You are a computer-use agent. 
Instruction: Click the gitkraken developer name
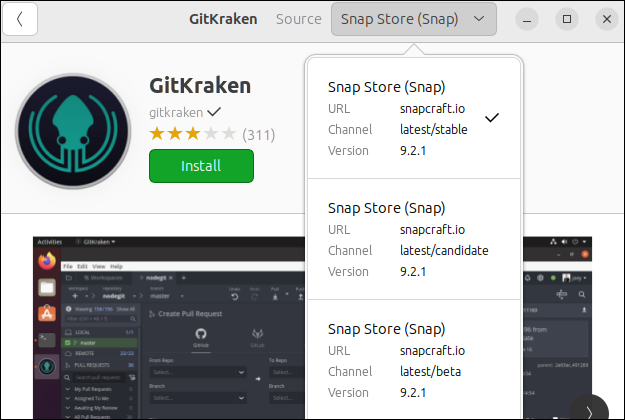(176, 112)
